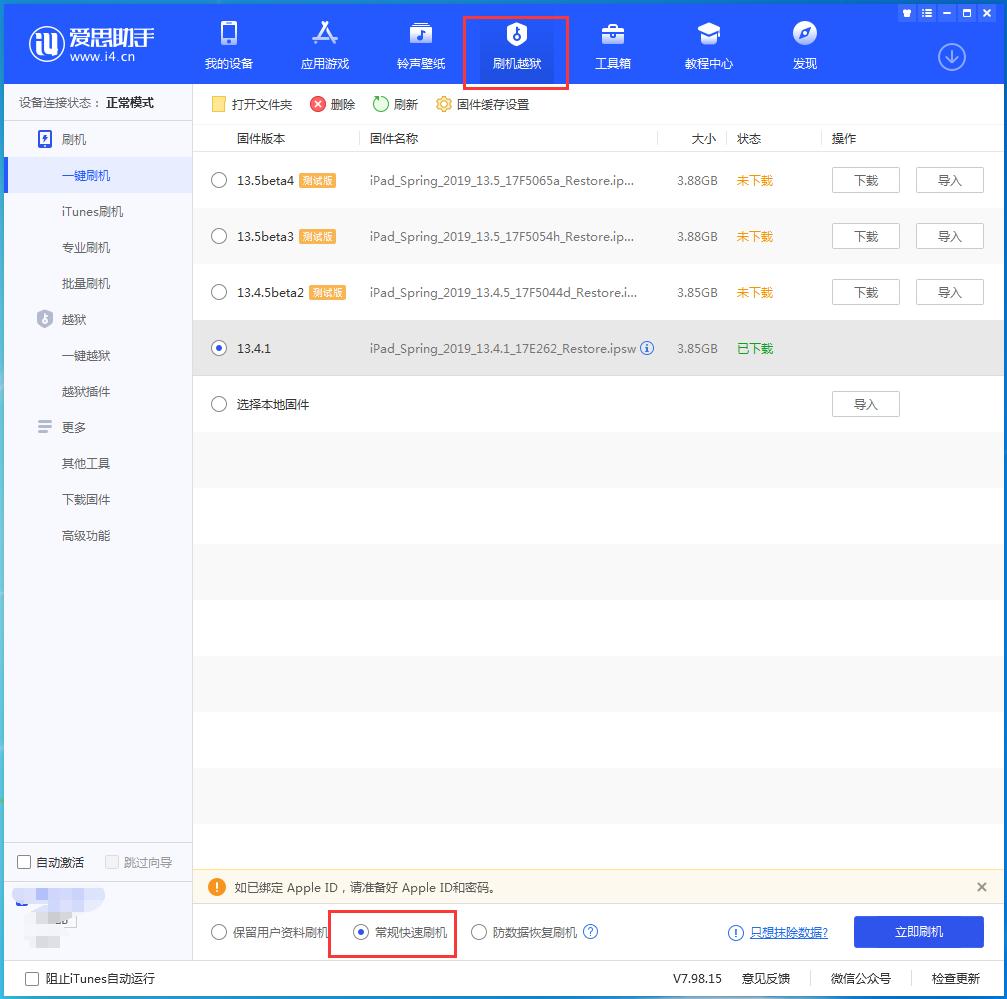Click the 立即刷机 button
The width and height of the screenshot is (1007, 999).
pos(917,931)
